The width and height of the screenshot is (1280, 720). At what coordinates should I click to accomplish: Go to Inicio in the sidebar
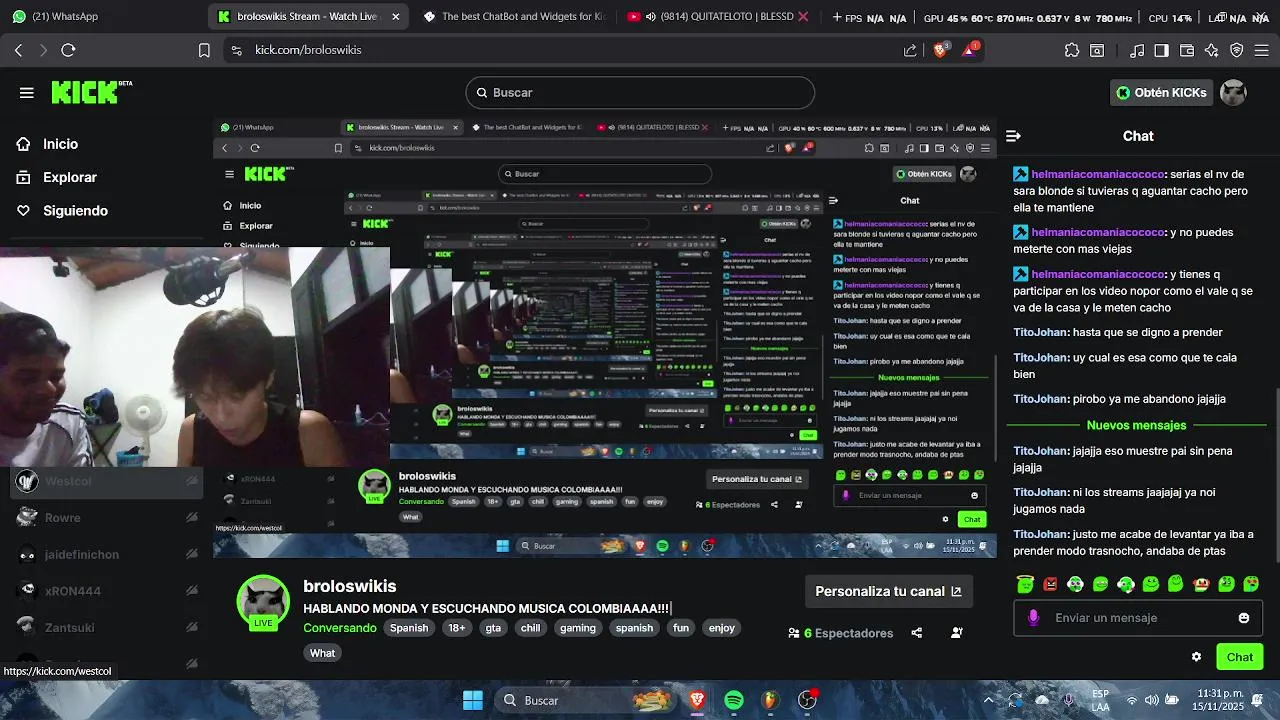click(60, 144)
